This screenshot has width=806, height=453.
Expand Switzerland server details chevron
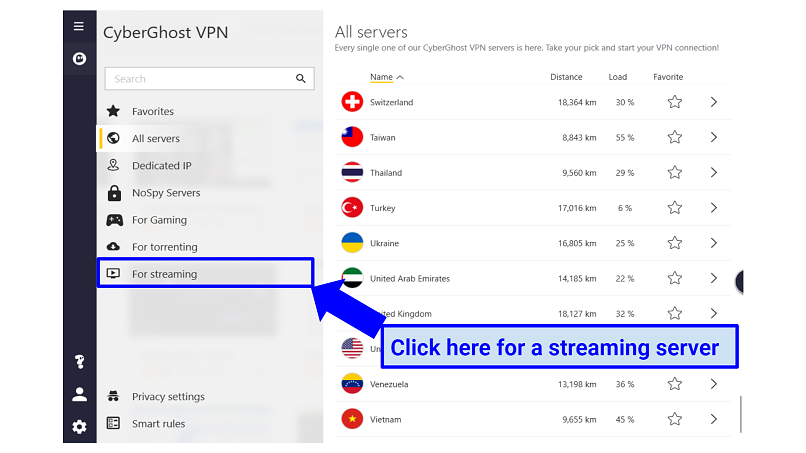[x=713, y=102]
